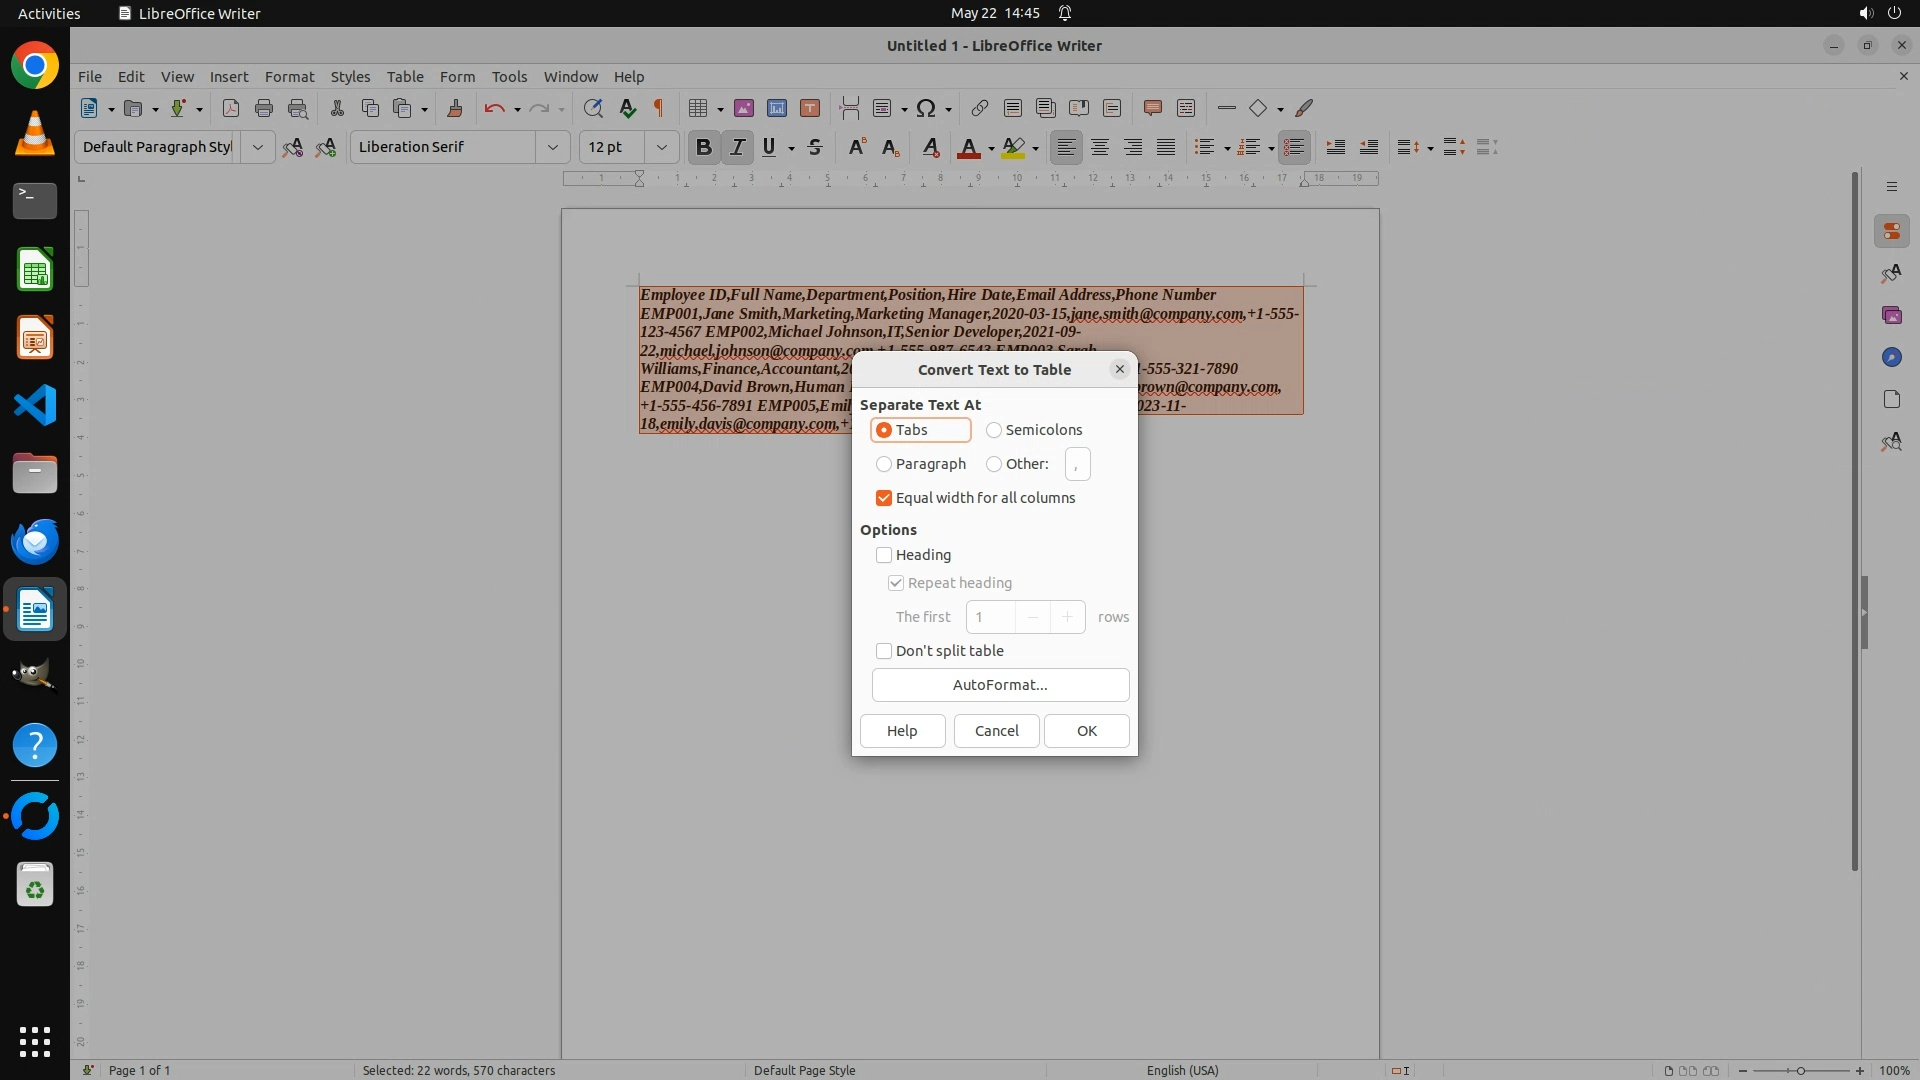Select the Paragraph separator option
This screenshot has height=1080, width=1920.
884,464
